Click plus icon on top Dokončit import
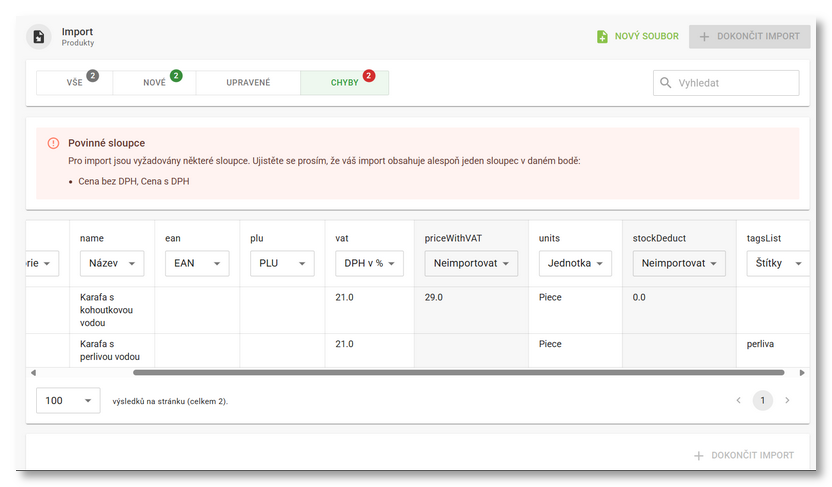This screenshot has height=487, width=832. point(704,37)
